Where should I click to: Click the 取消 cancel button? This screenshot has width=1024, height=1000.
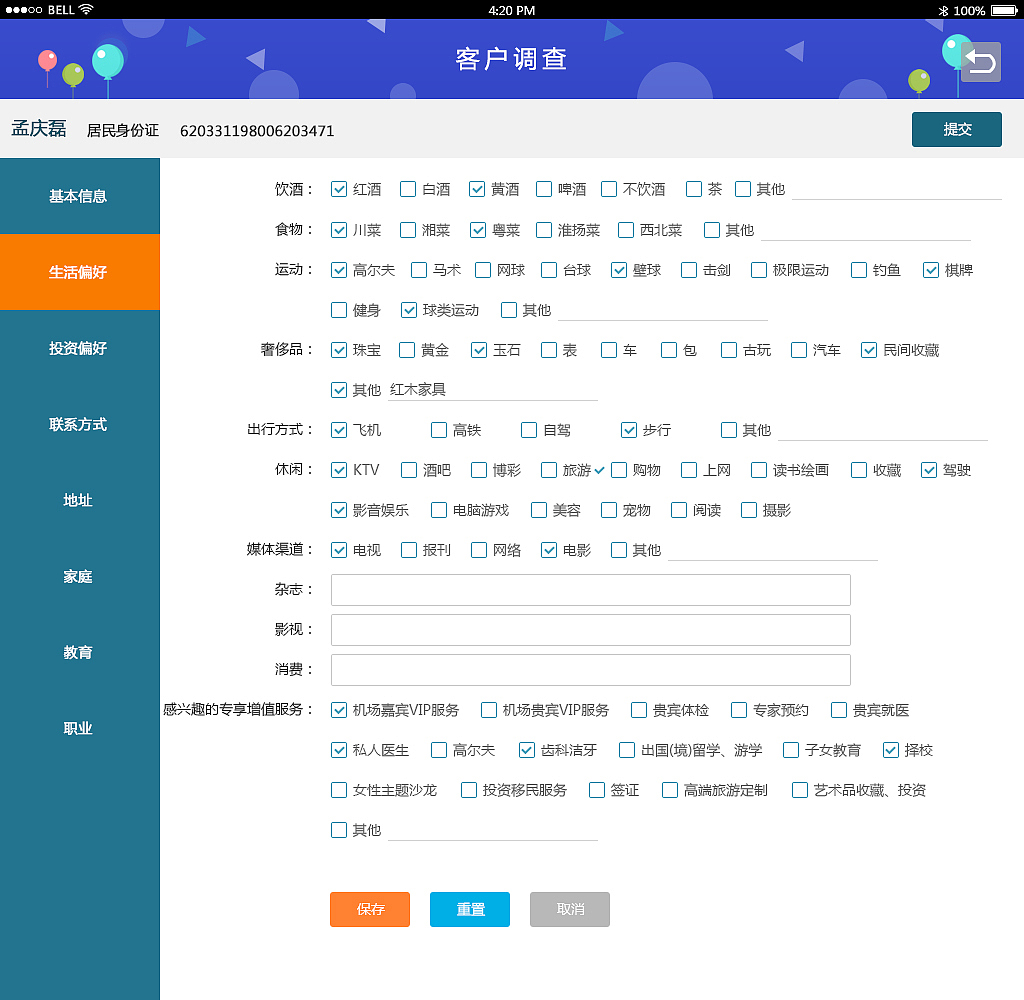point(569,909)
